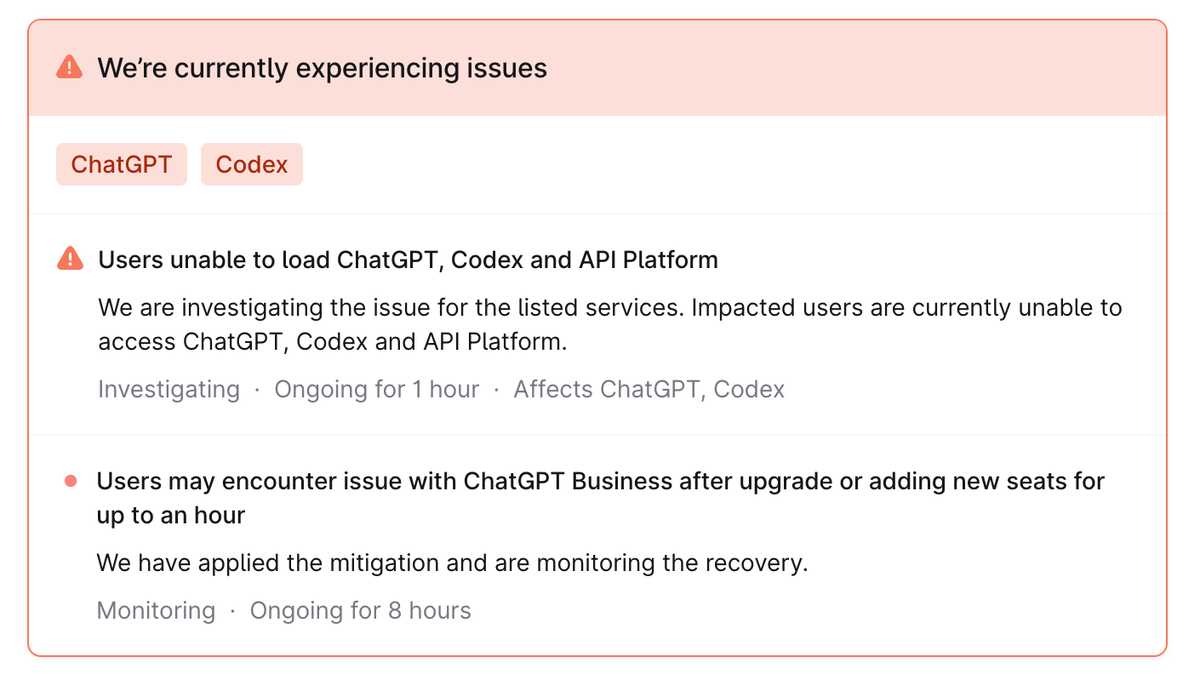Select the ChatGPT affected-service tag
Screen dimensions: 1200x674
(x=121, y=165)
